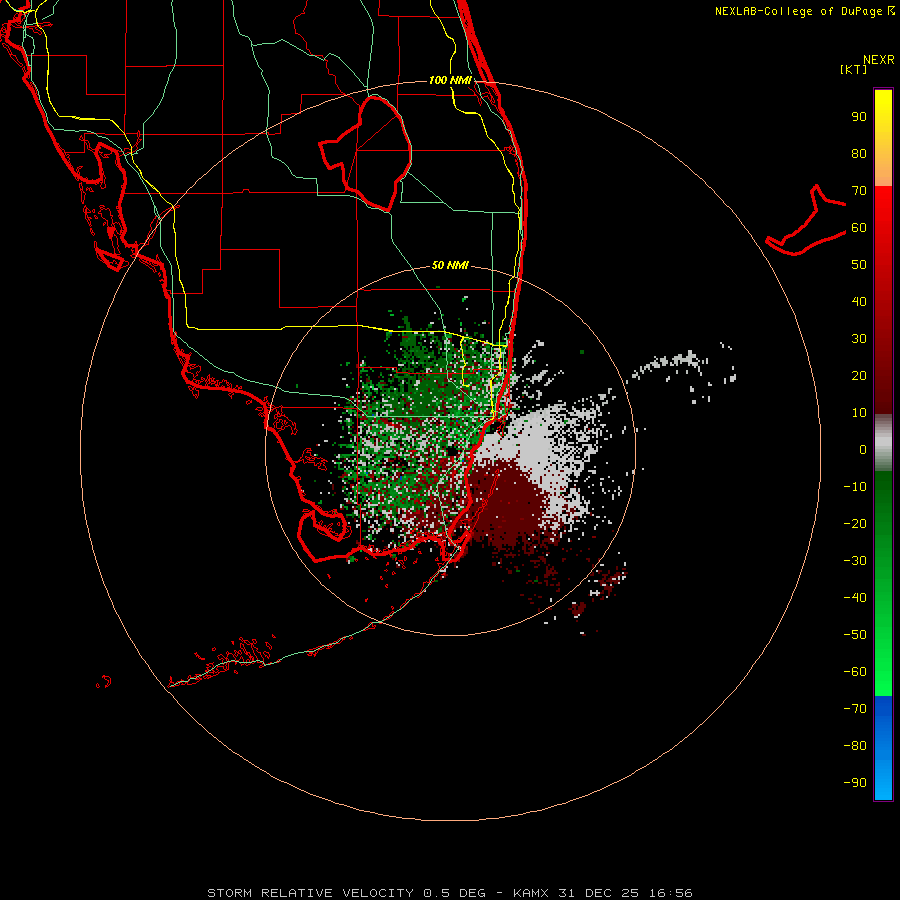This screenshot has width=900, height=900.
Task: Click the positive 20 velocity scale label
Action: pyautogui.click(x=859, y=375)
